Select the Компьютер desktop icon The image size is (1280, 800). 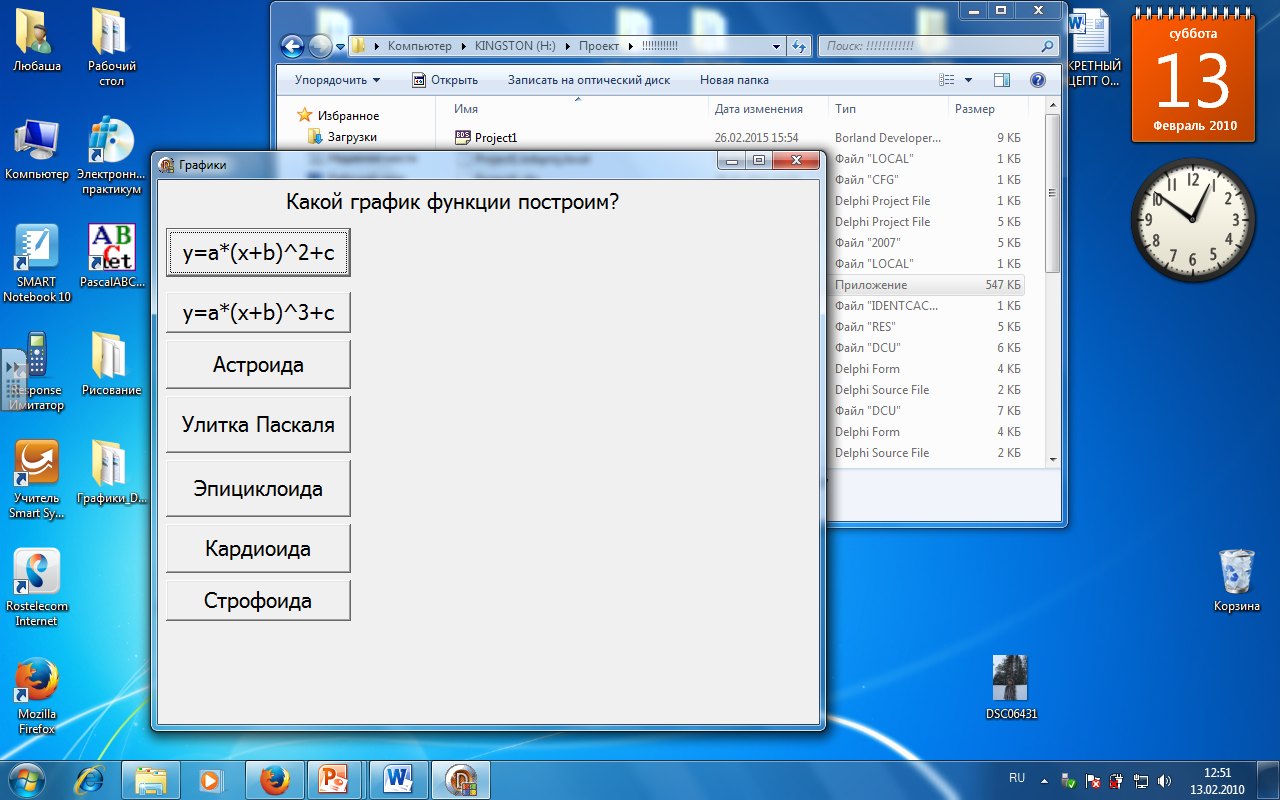(37, 149)
